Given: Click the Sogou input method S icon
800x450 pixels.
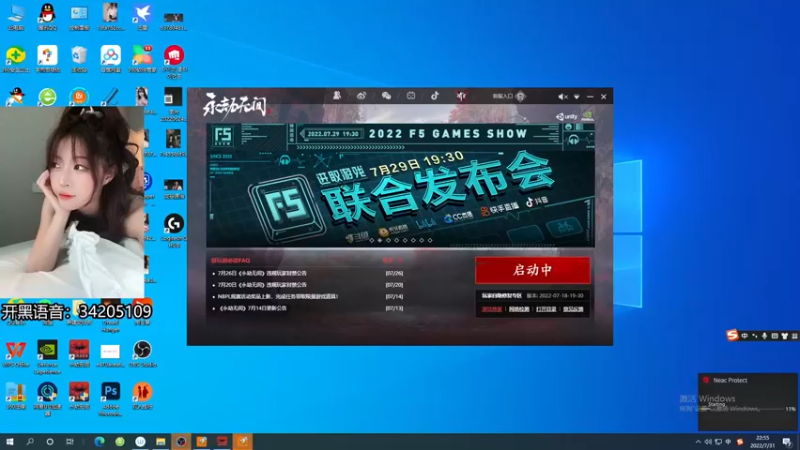Looking at the screenshot, I should point(733,335).
